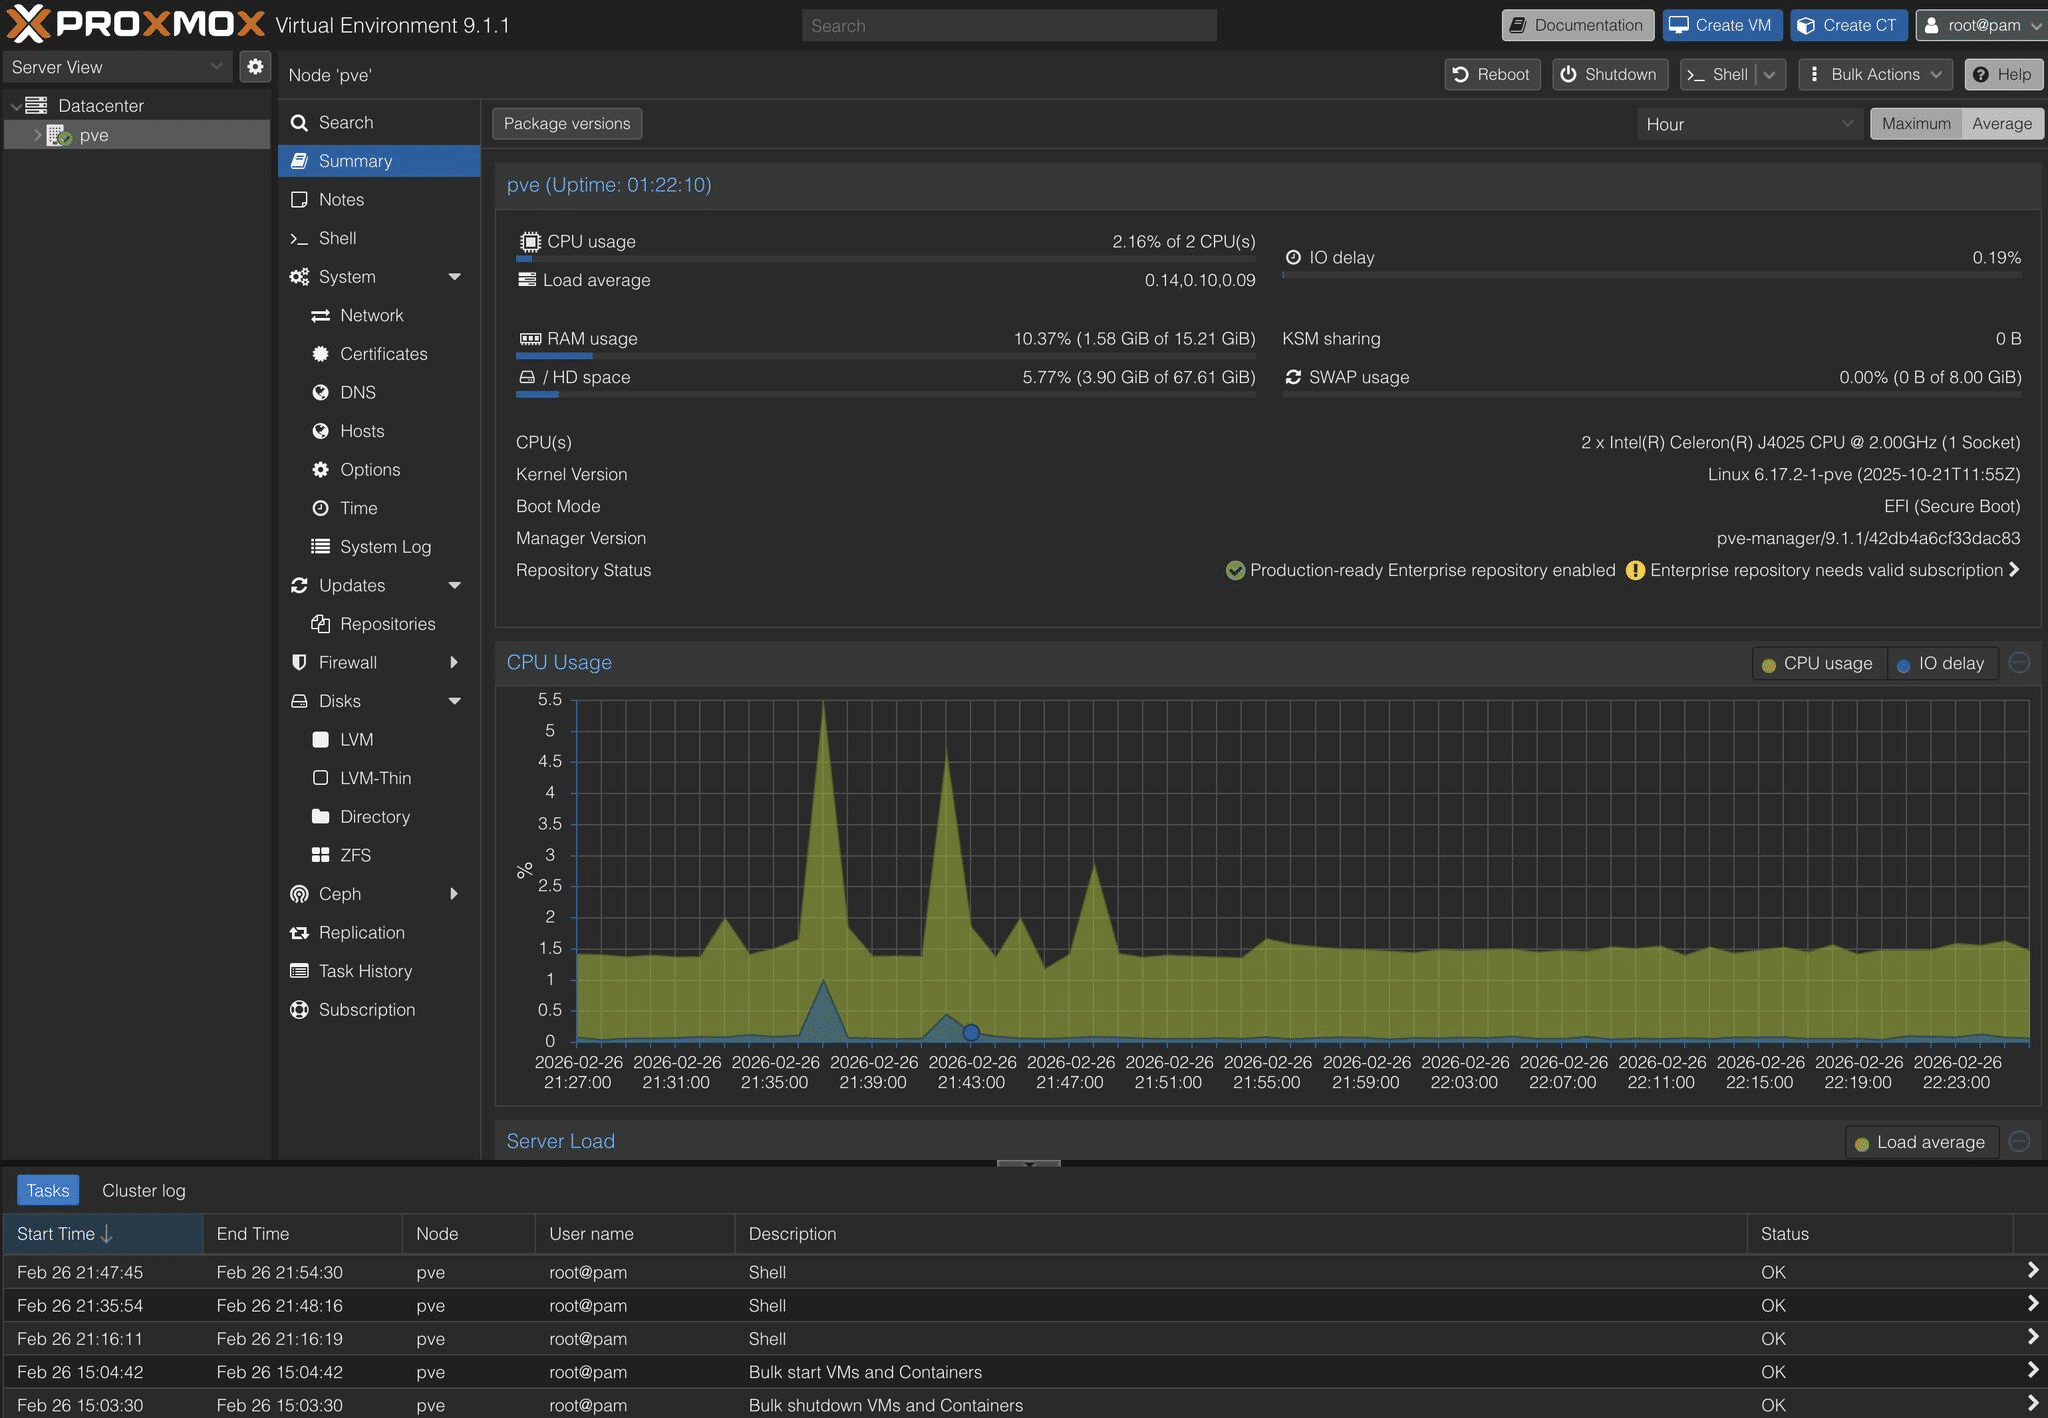The height and width of the screenshot is (1418, 2048).
Task: Expand the Firewall submenu arrow
Action: 455,662
